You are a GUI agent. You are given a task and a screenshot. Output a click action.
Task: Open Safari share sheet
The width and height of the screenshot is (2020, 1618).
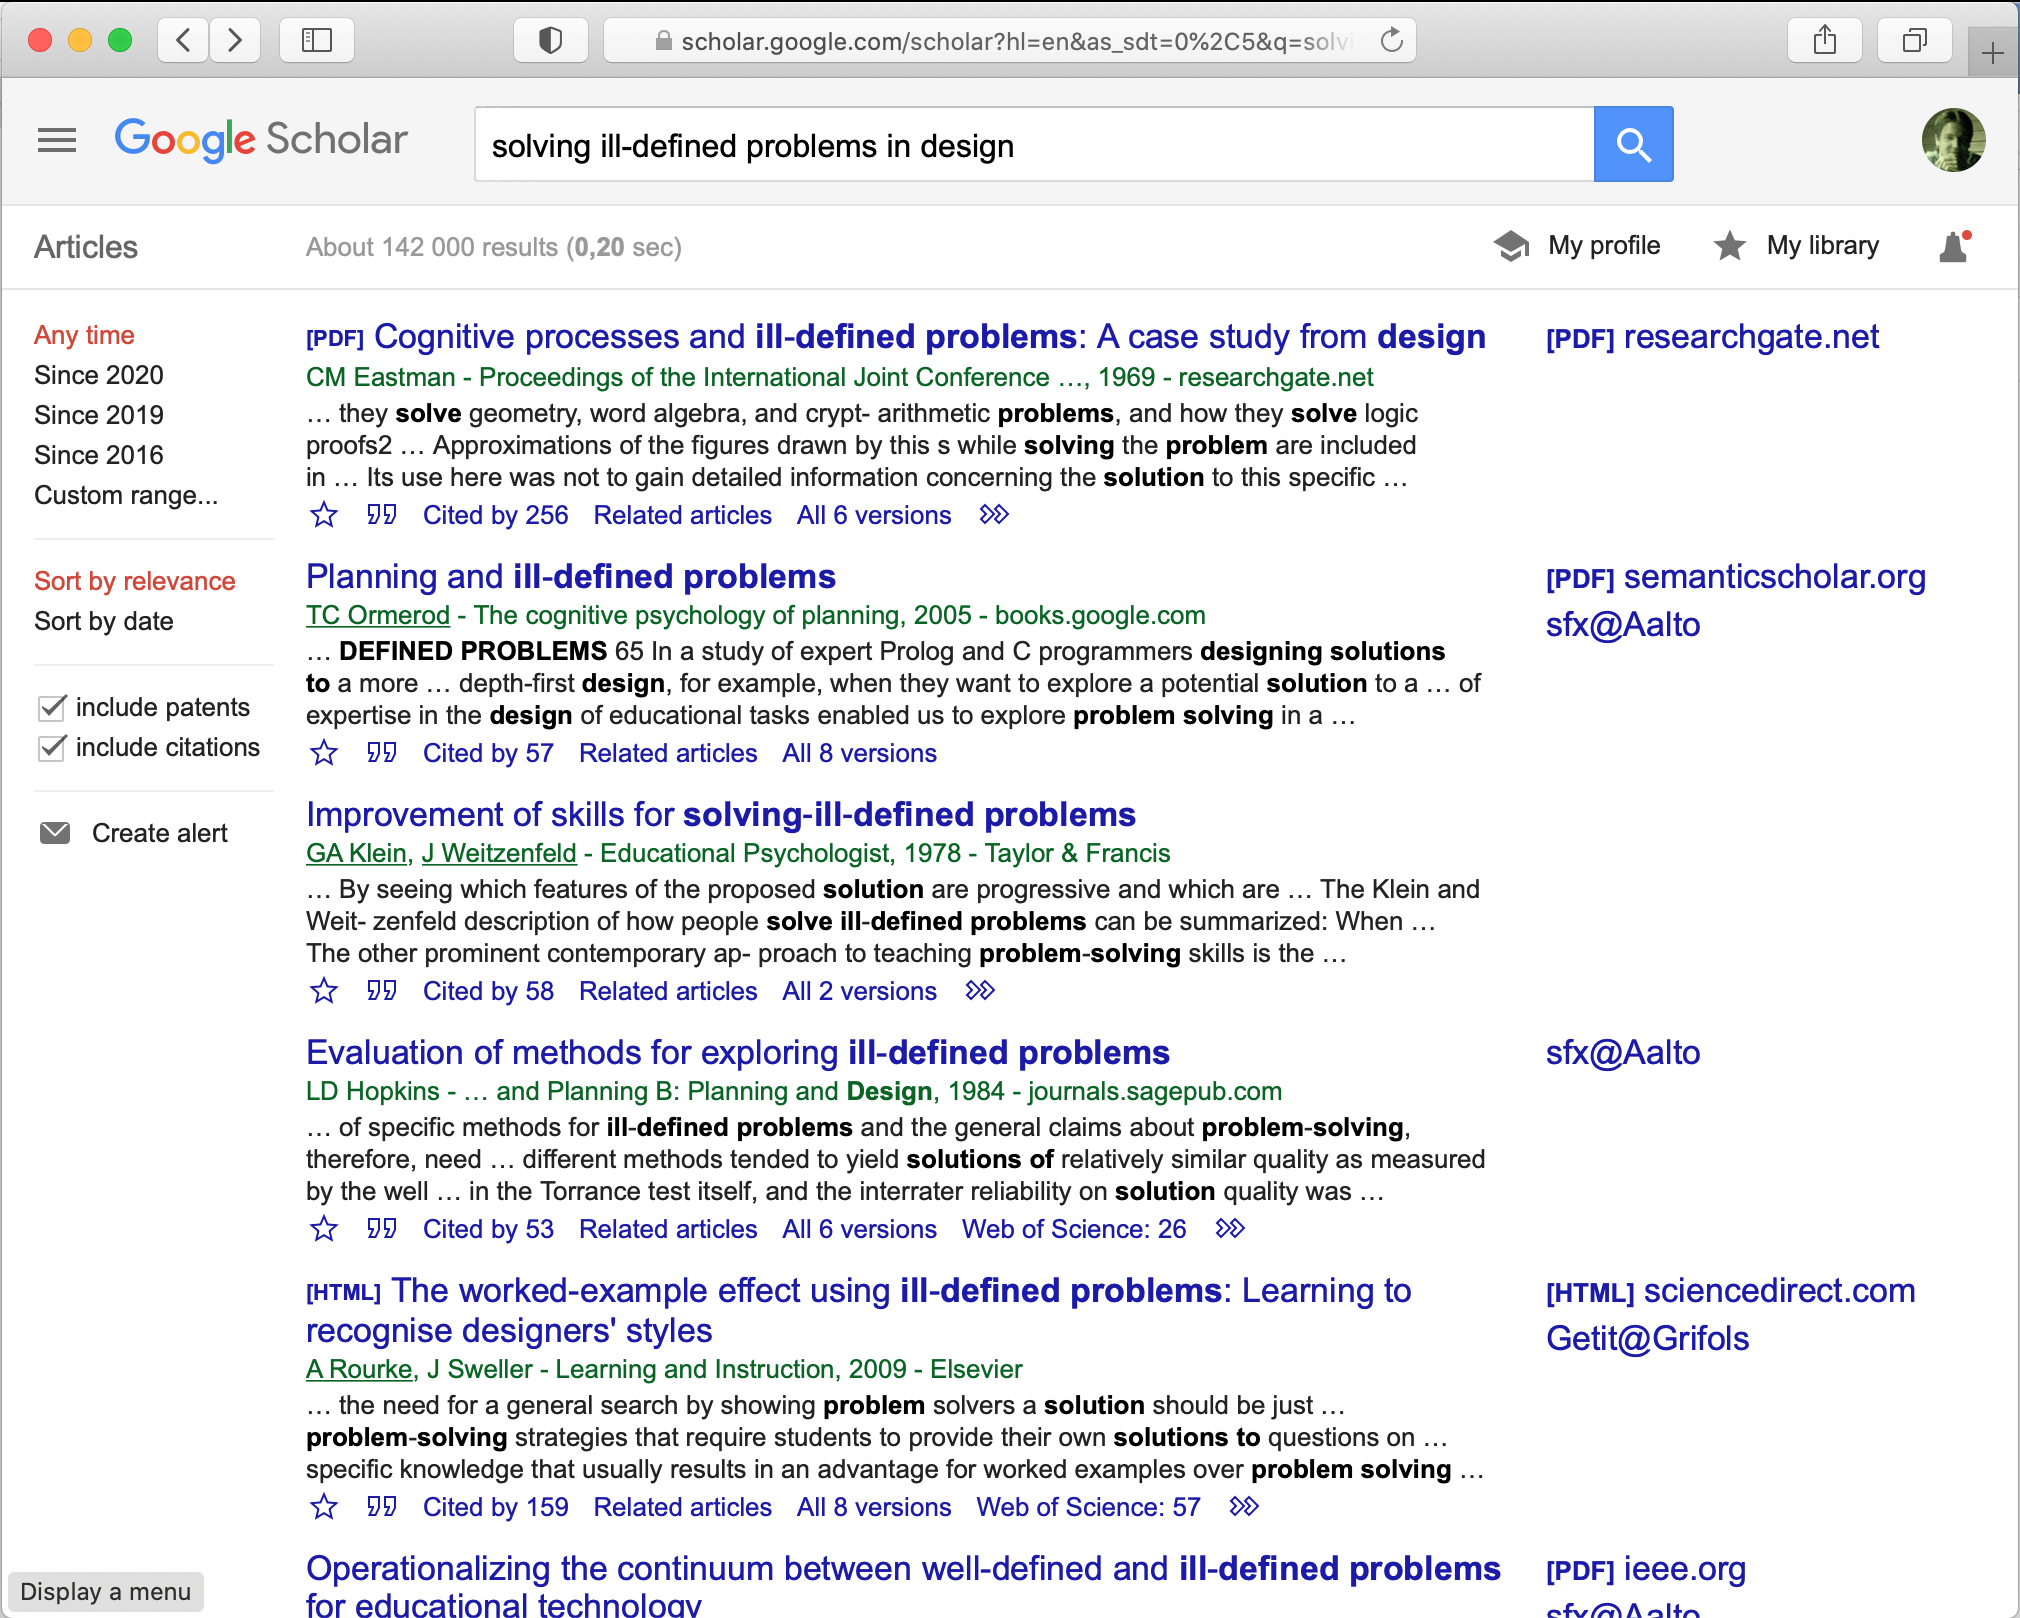pos(1825,41)
